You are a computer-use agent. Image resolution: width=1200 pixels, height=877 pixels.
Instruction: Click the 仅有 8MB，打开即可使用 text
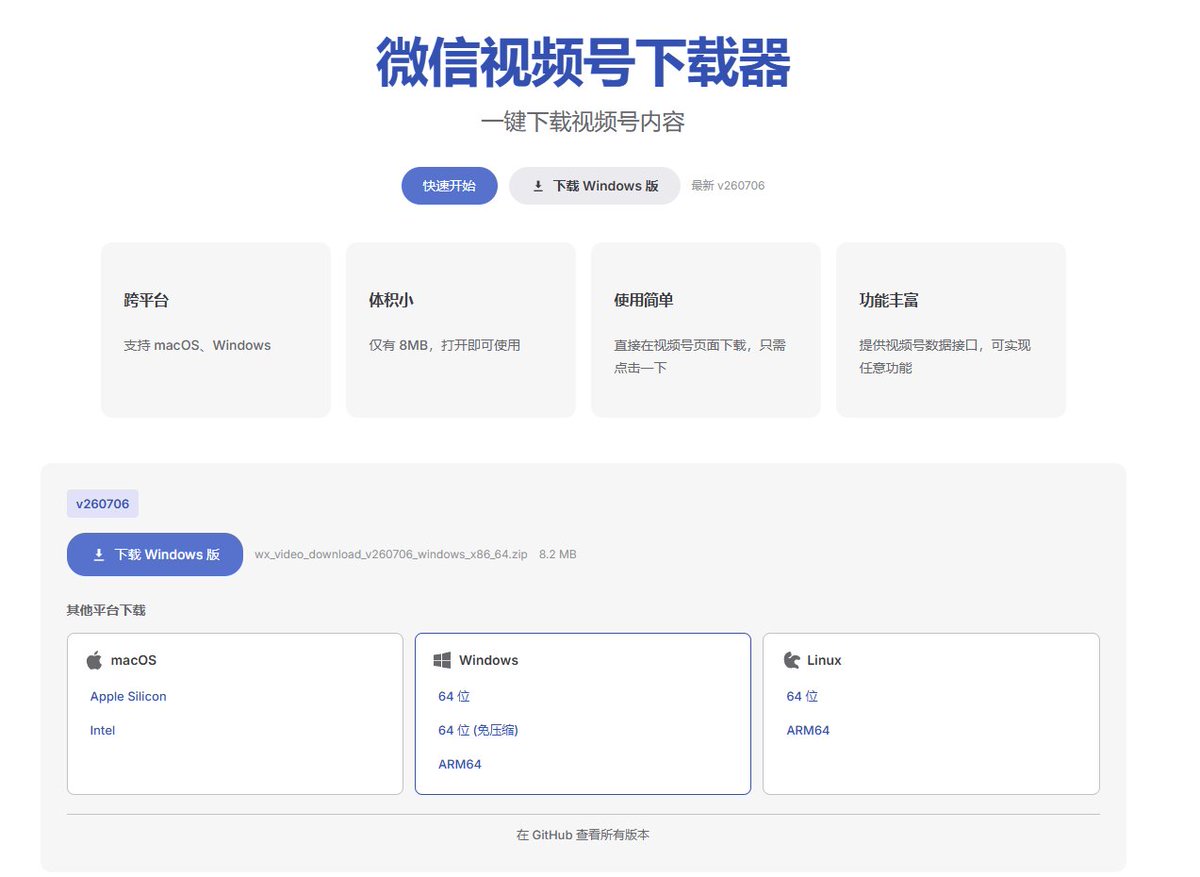pyautogui.click(x=445, y=345)
